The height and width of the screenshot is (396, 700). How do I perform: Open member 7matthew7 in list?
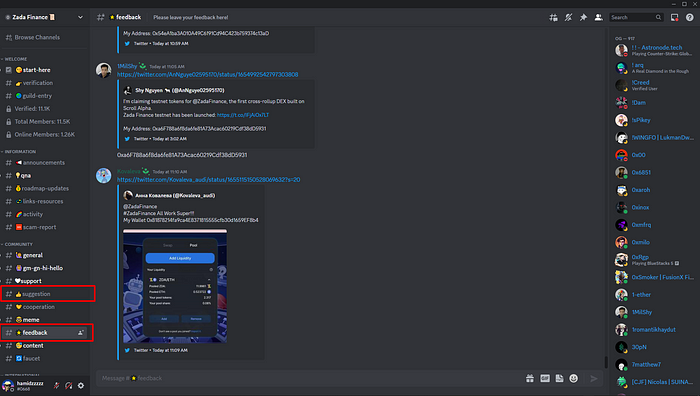(x=655, y=364)
